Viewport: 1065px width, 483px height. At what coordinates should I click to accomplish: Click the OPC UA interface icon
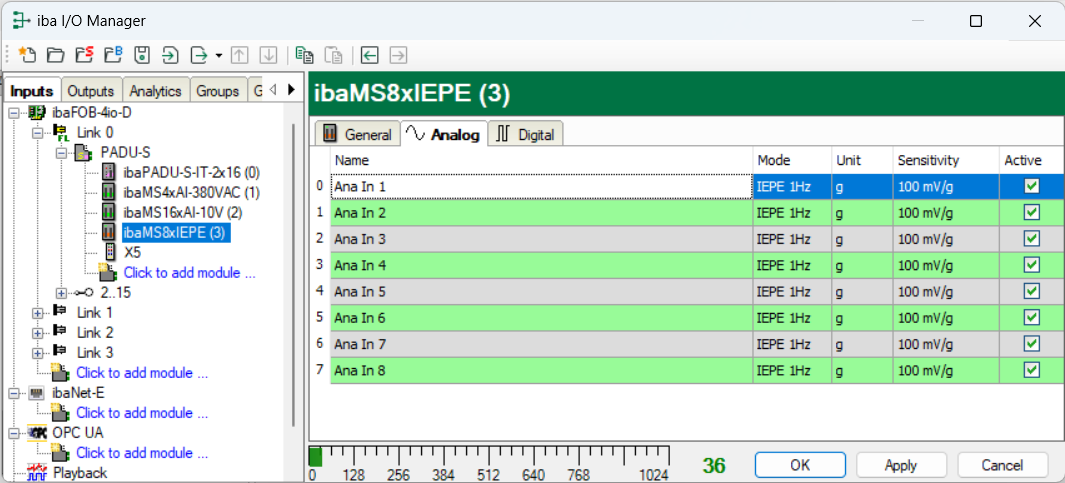point(37,433)
